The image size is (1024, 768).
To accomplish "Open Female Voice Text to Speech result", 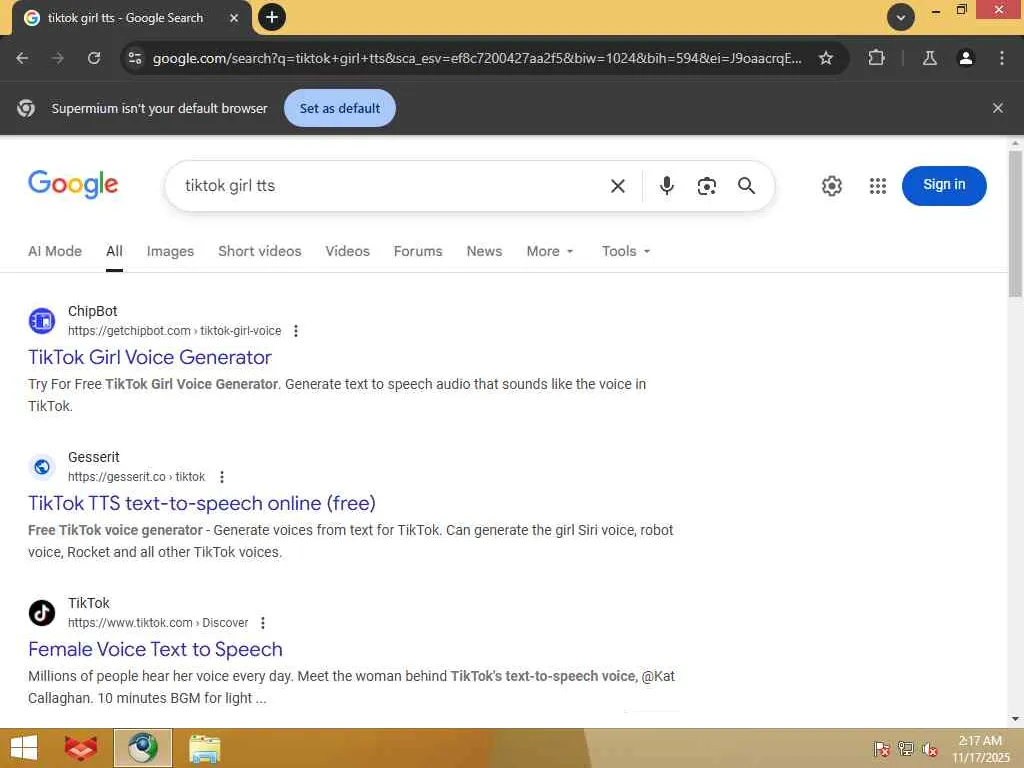I will [x=155, y=649].
